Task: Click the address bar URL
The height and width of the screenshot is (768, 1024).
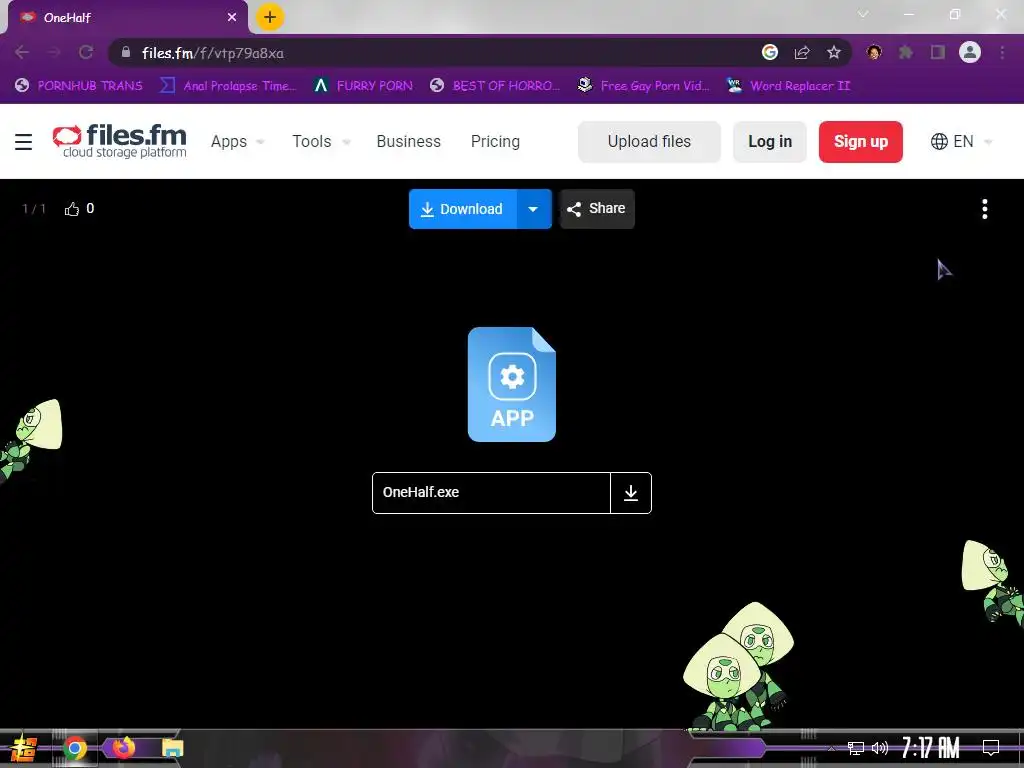Action: click(213, 53)
